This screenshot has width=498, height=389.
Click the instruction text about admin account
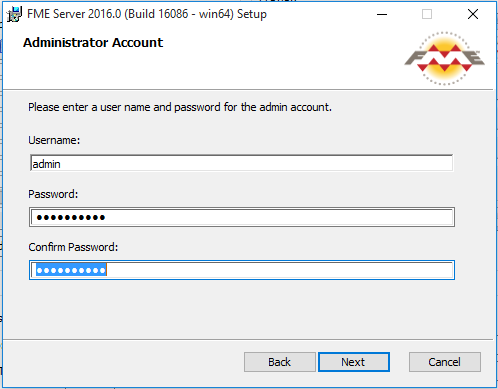pos(180,107)
